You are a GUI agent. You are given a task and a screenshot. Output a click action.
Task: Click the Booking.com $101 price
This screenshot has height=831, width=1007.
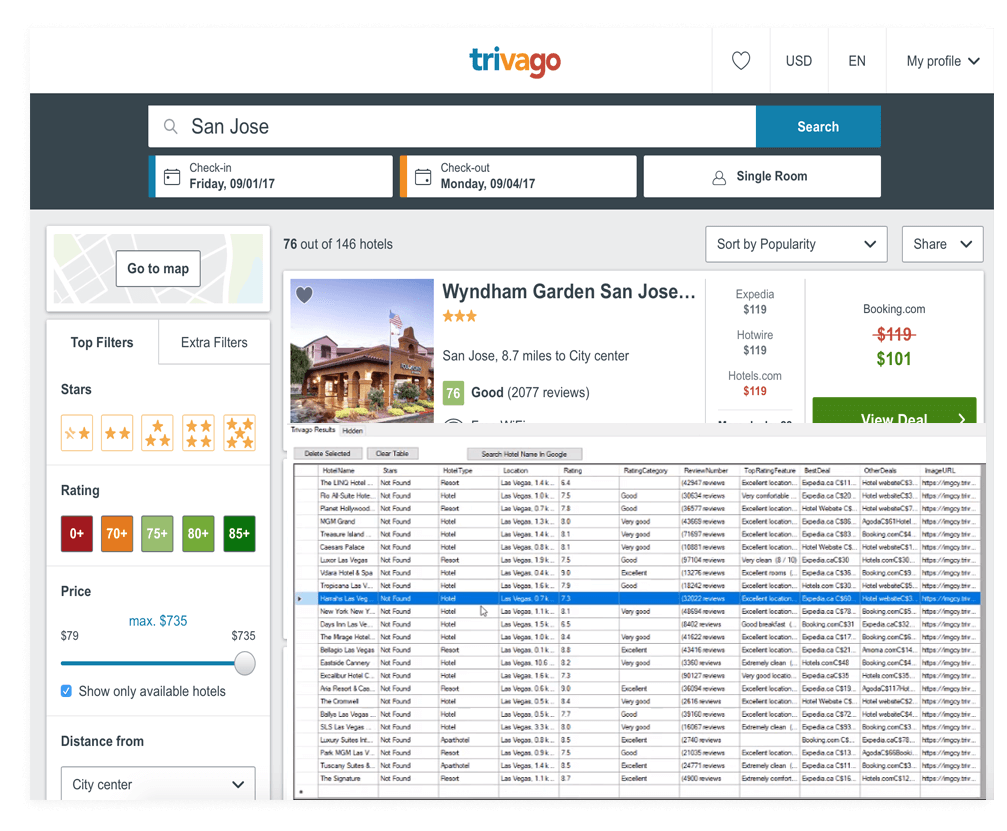tap(894, 359)
